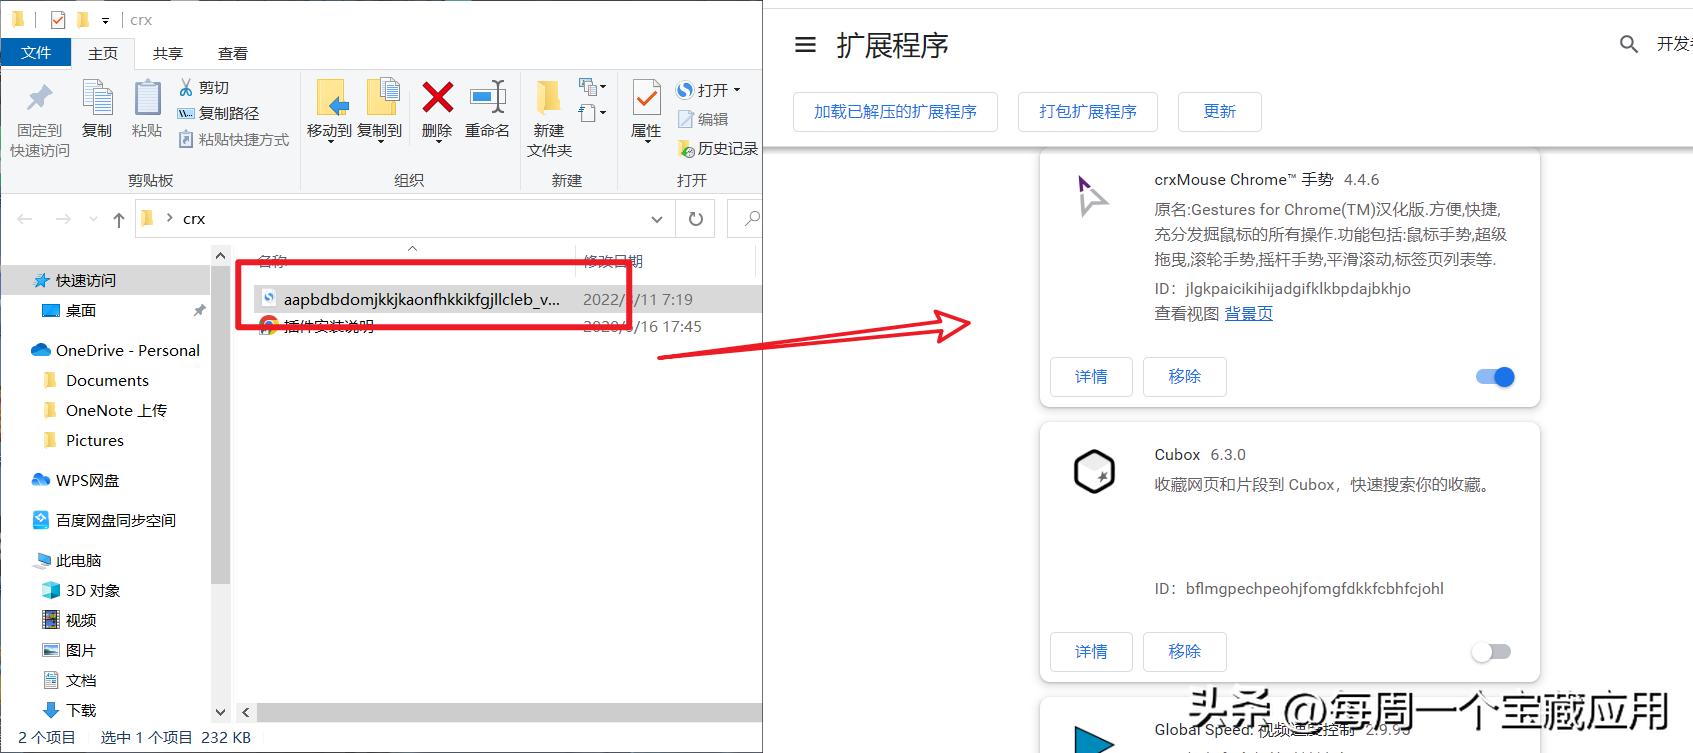1693x753 pixels.
Task: Open the extensions page hamburger menu
Action: tap(805, 45)
